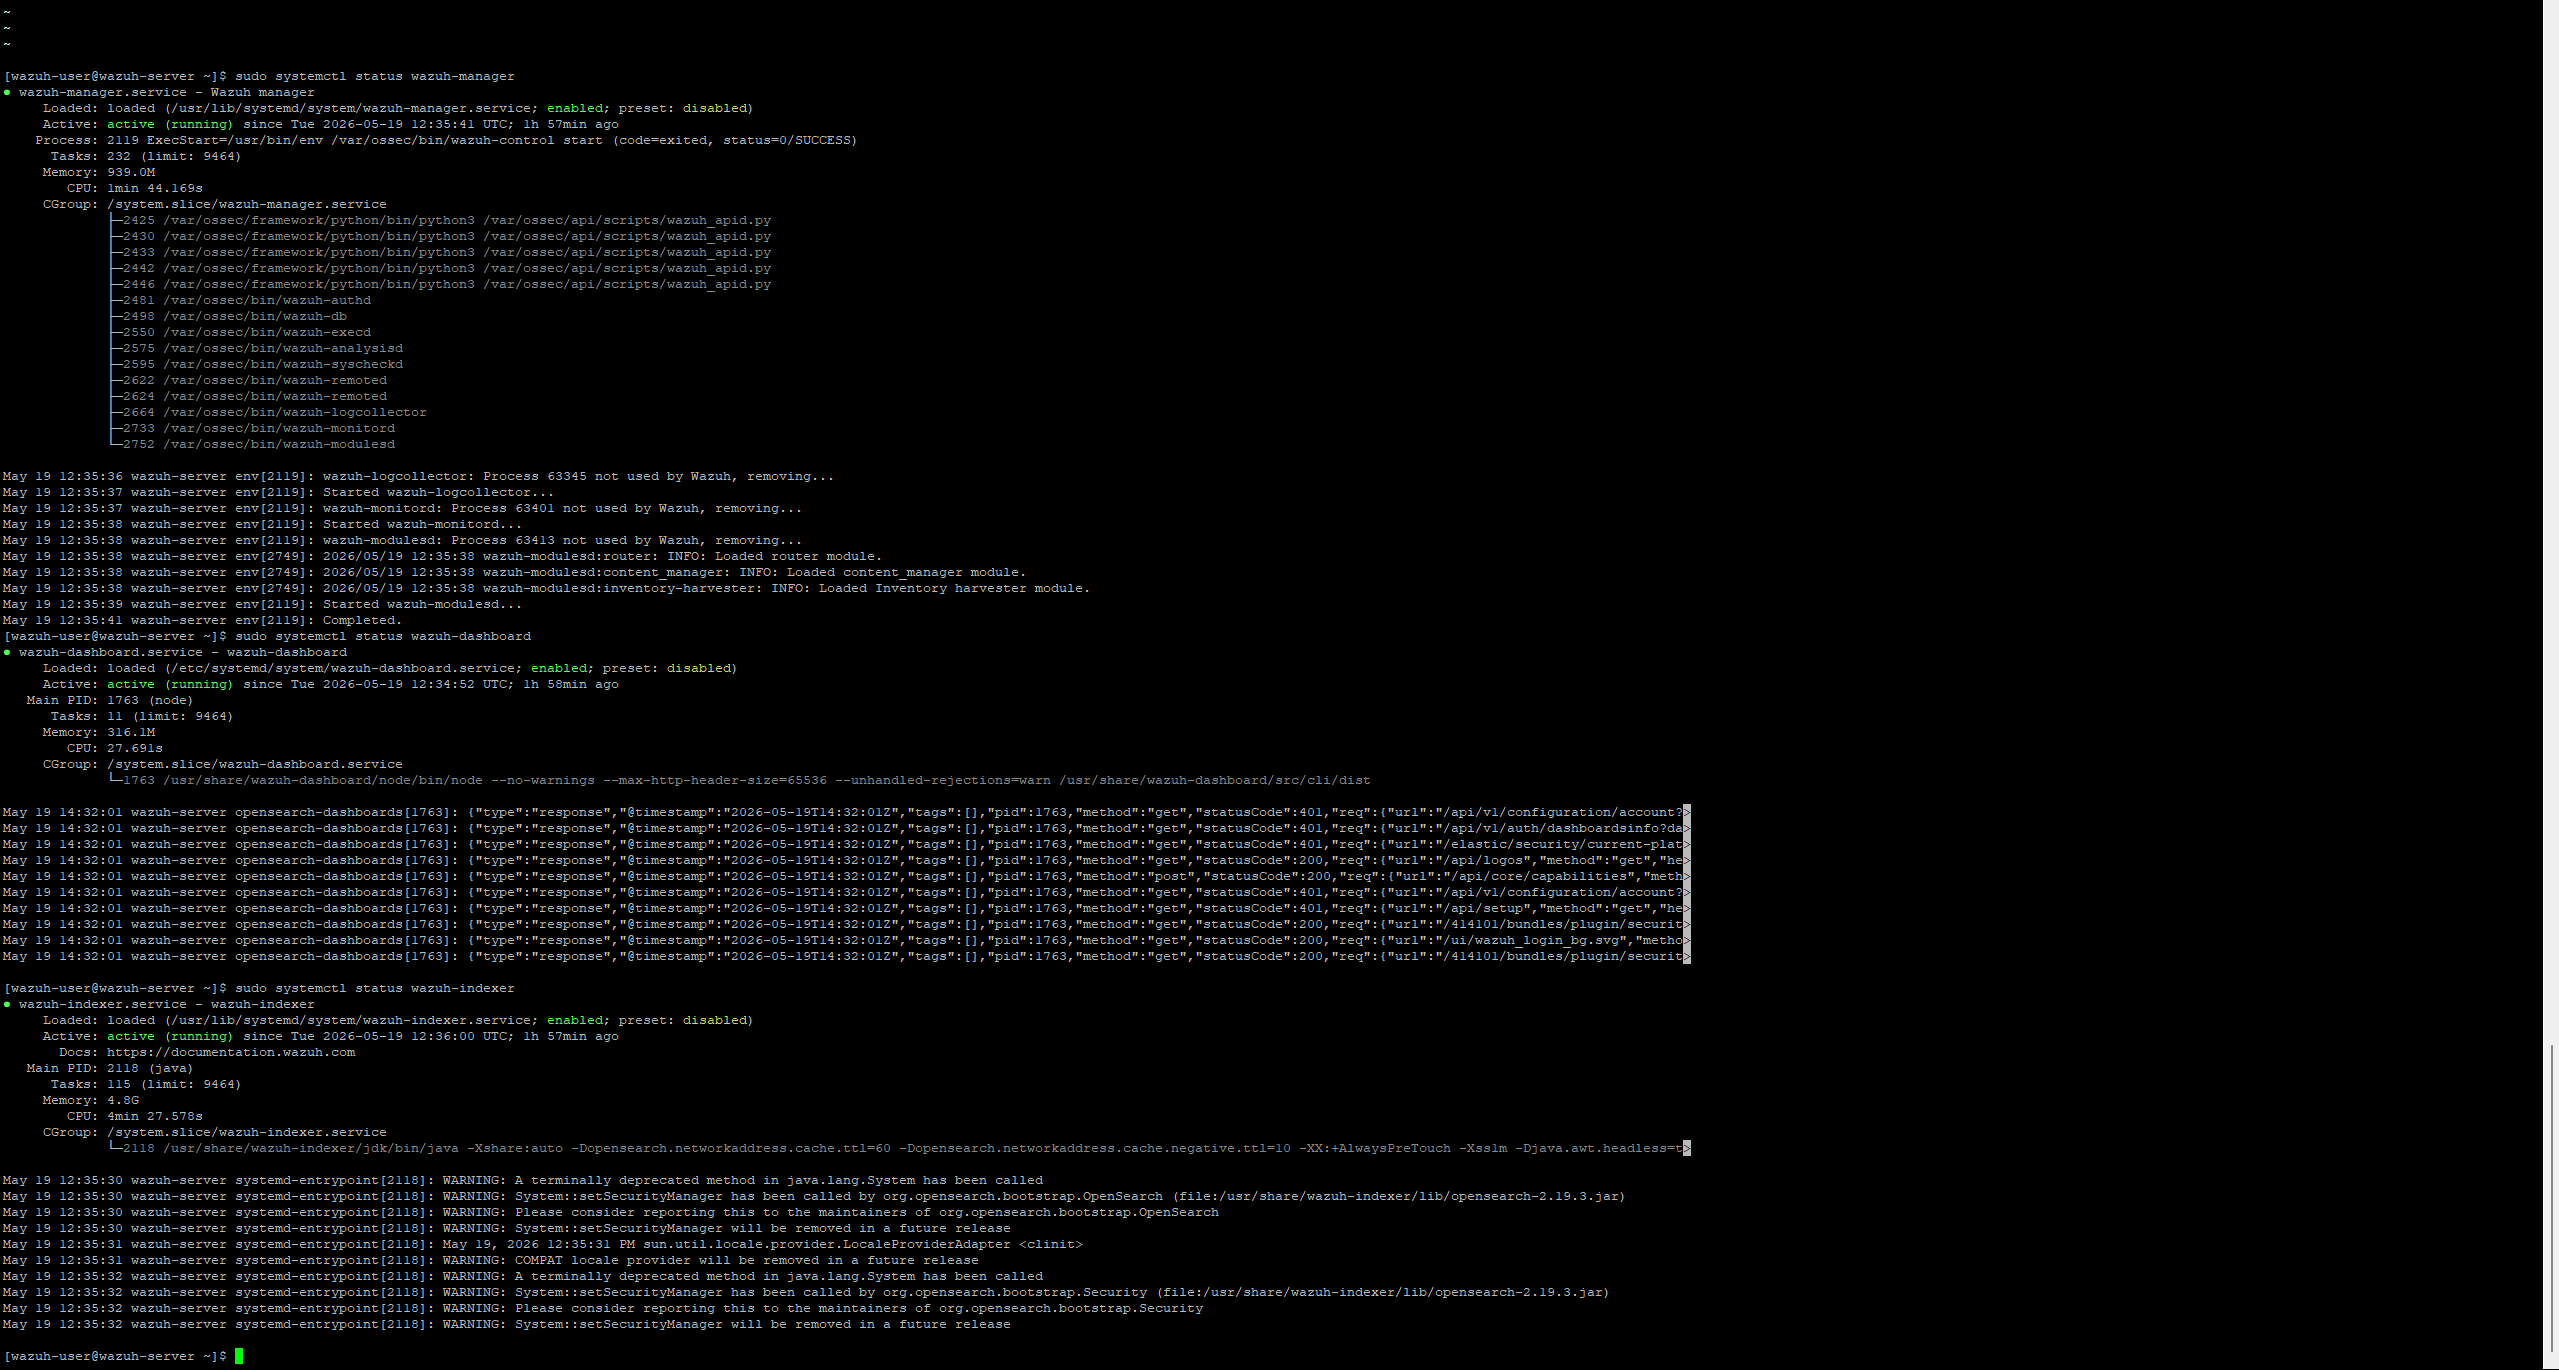Click the 'Loaded router module.' log line

click(x=442, y=556)
